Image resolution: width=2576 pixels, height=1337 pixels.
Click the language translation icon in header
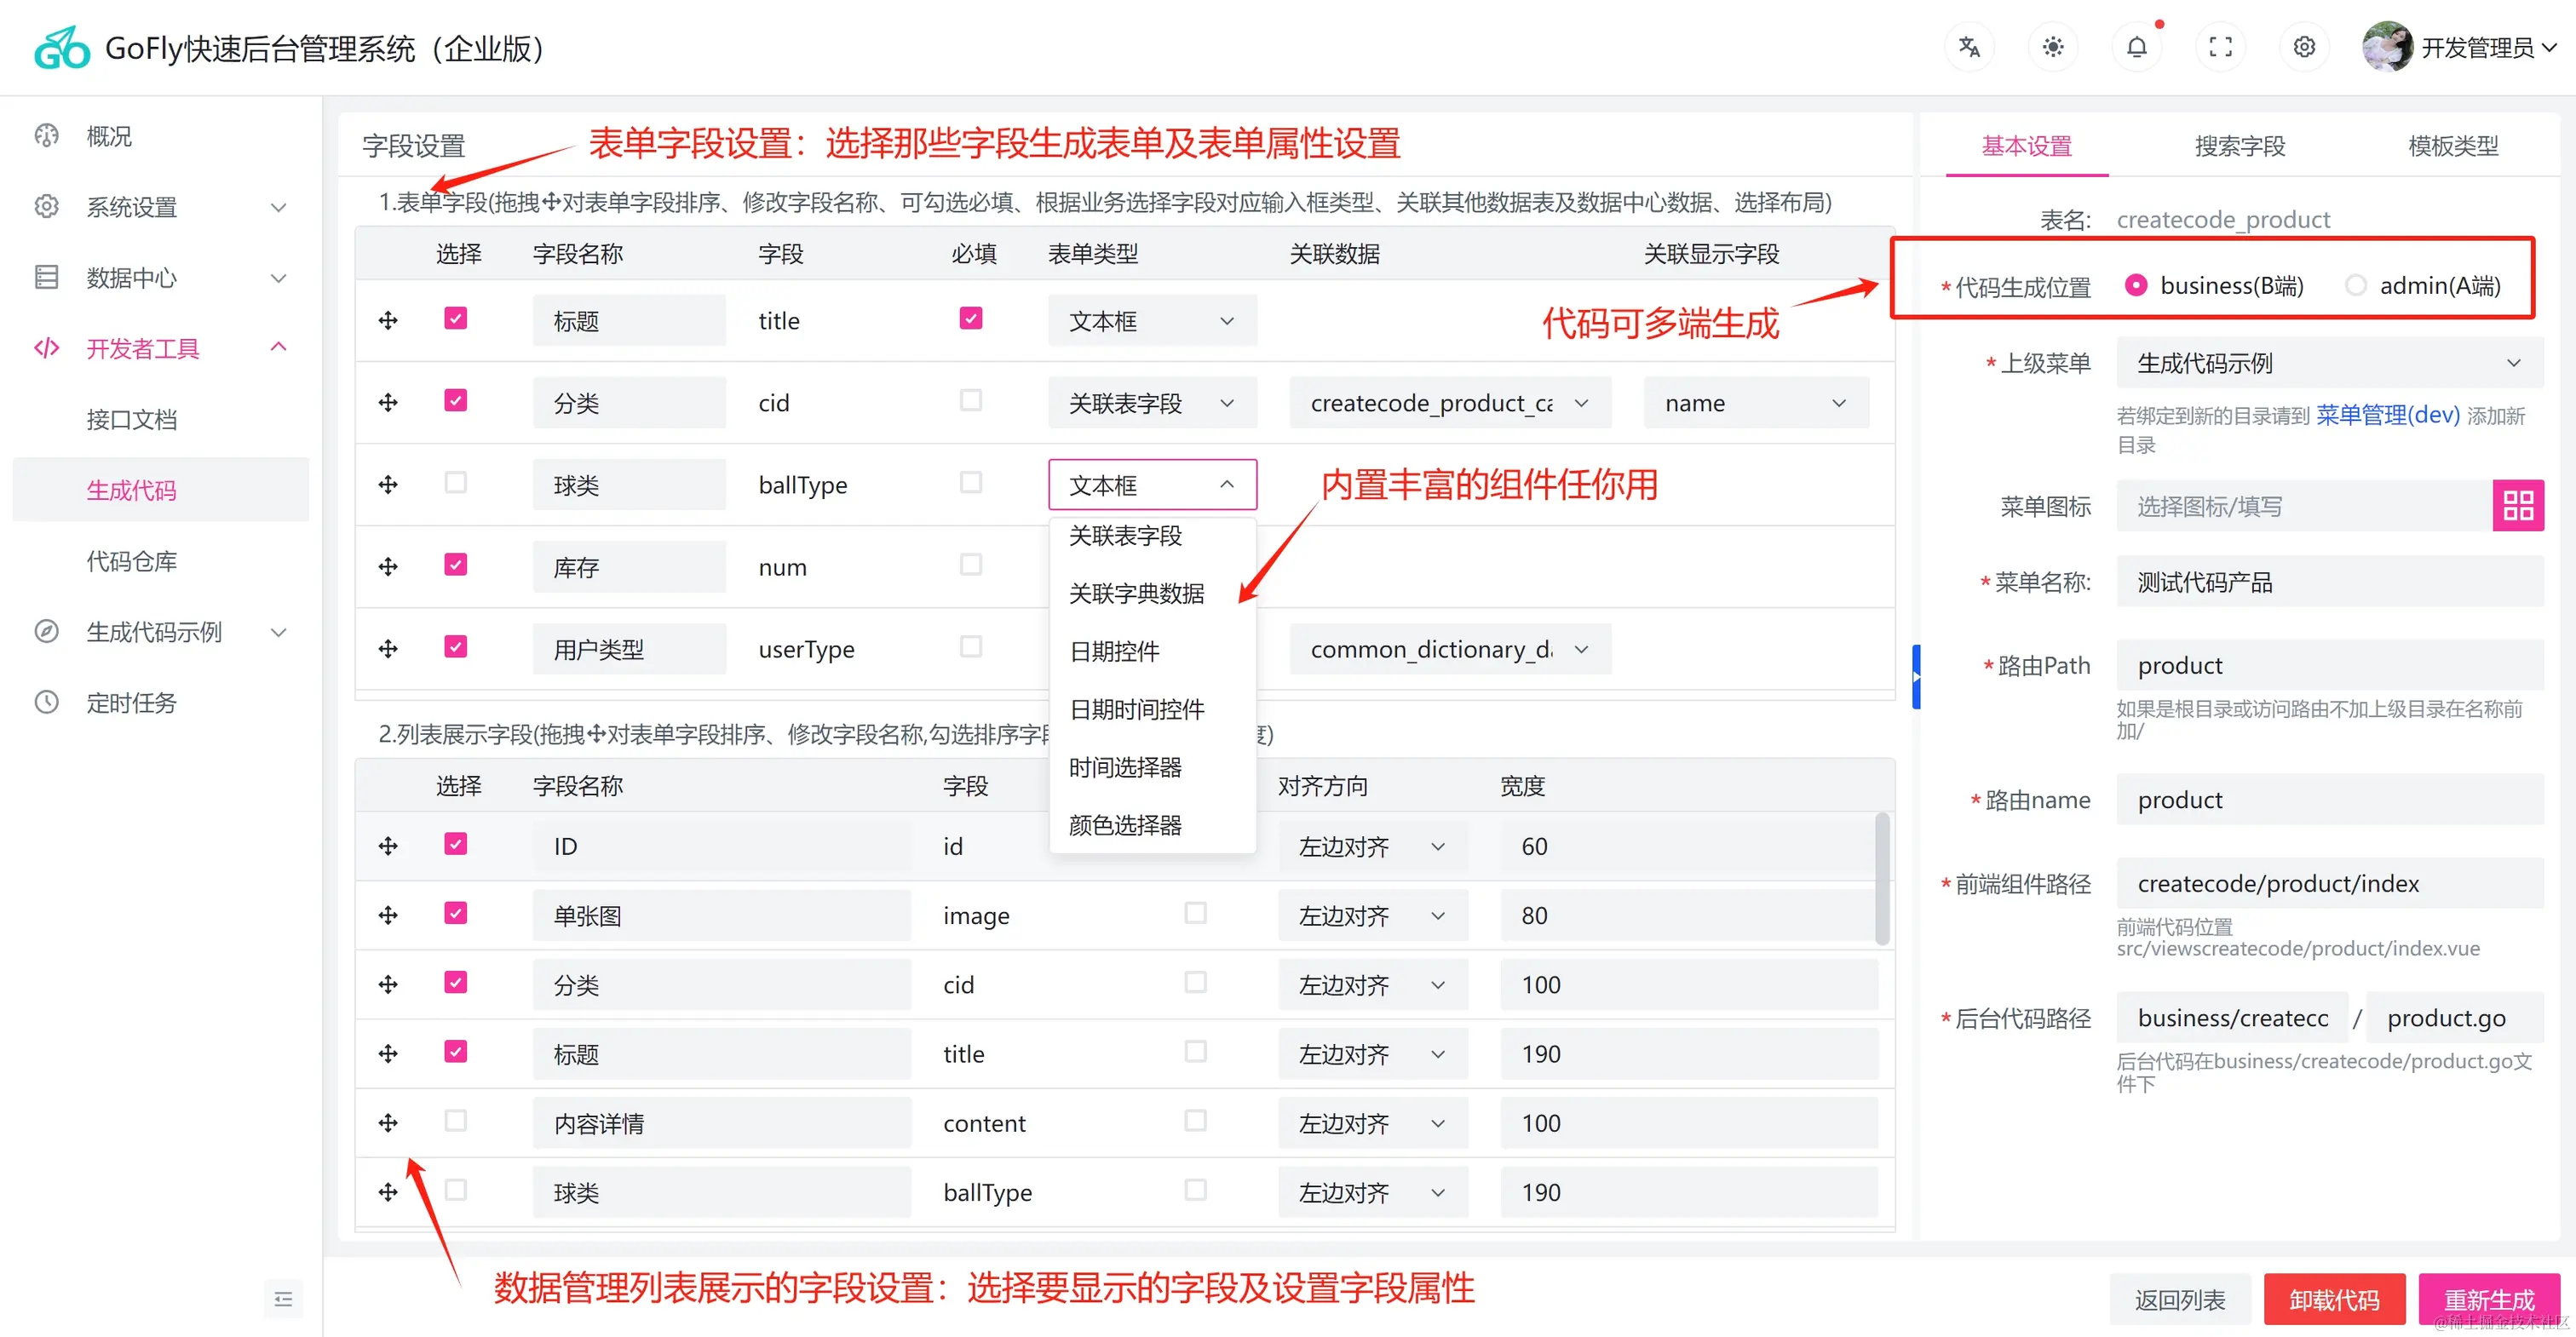pos(1969,47)
